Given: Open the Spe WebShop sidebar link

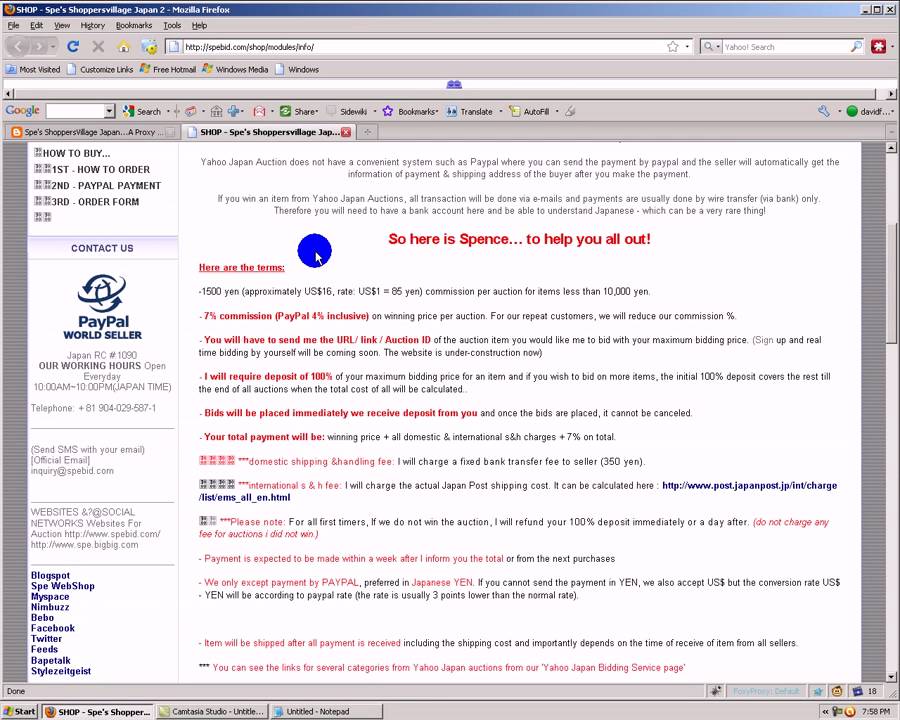Looking at the screenshot, I should click(63, 586).
